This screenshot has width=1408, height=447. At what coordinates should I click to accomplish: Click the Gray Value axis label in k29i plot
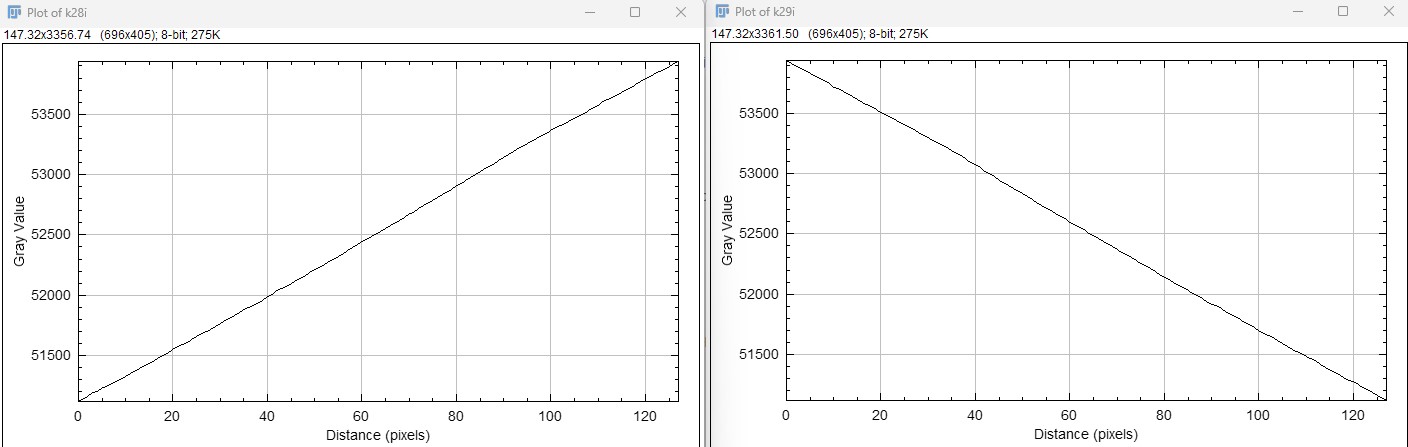coord(727,231)
